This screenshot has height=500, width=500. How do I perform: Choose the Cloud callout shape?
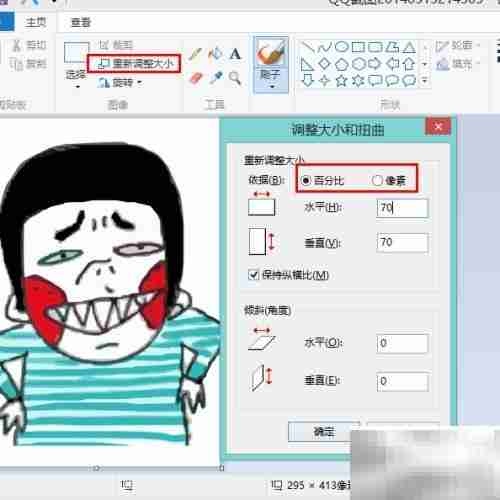click(409, 80)
